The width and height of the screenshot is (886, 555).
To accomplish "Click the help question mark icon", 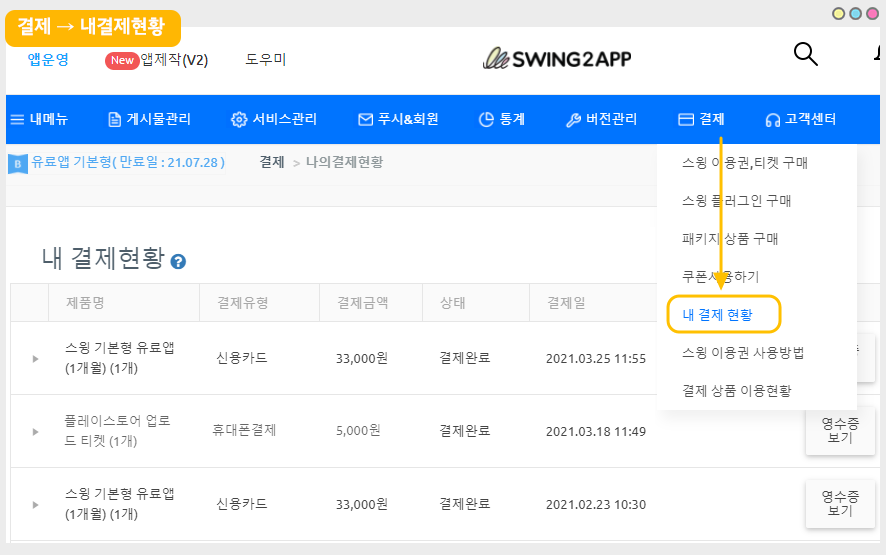I will point(178,262).
